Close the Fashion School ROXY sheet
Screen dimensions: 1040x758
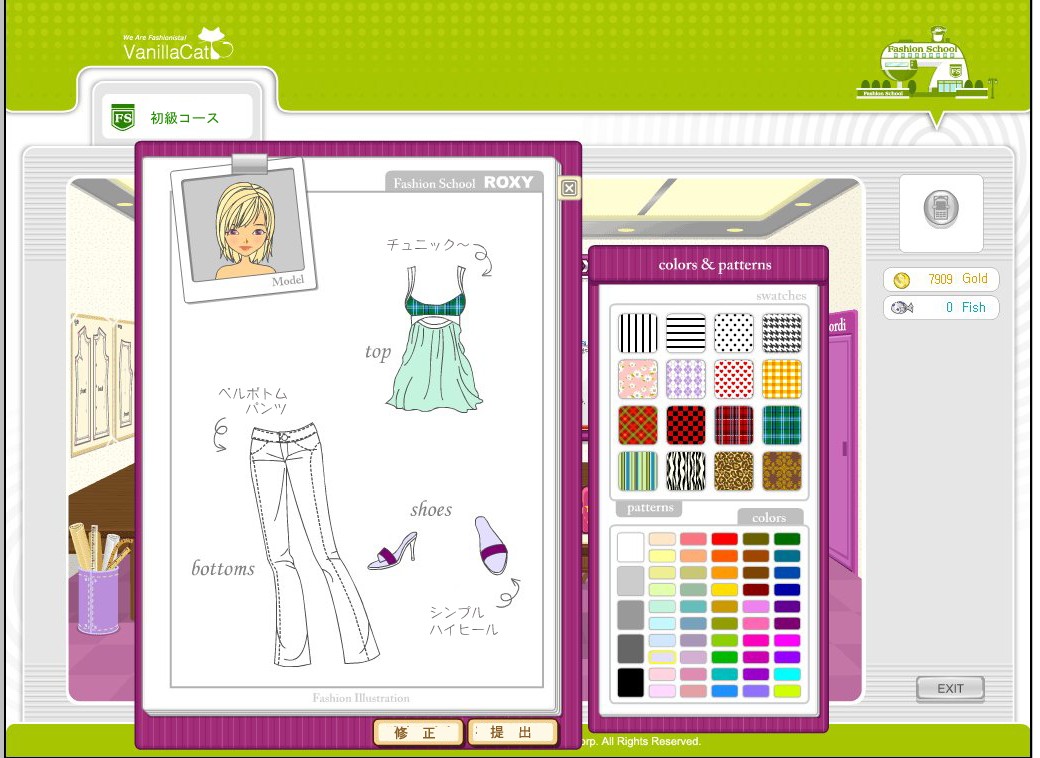(x=569, y=188)
